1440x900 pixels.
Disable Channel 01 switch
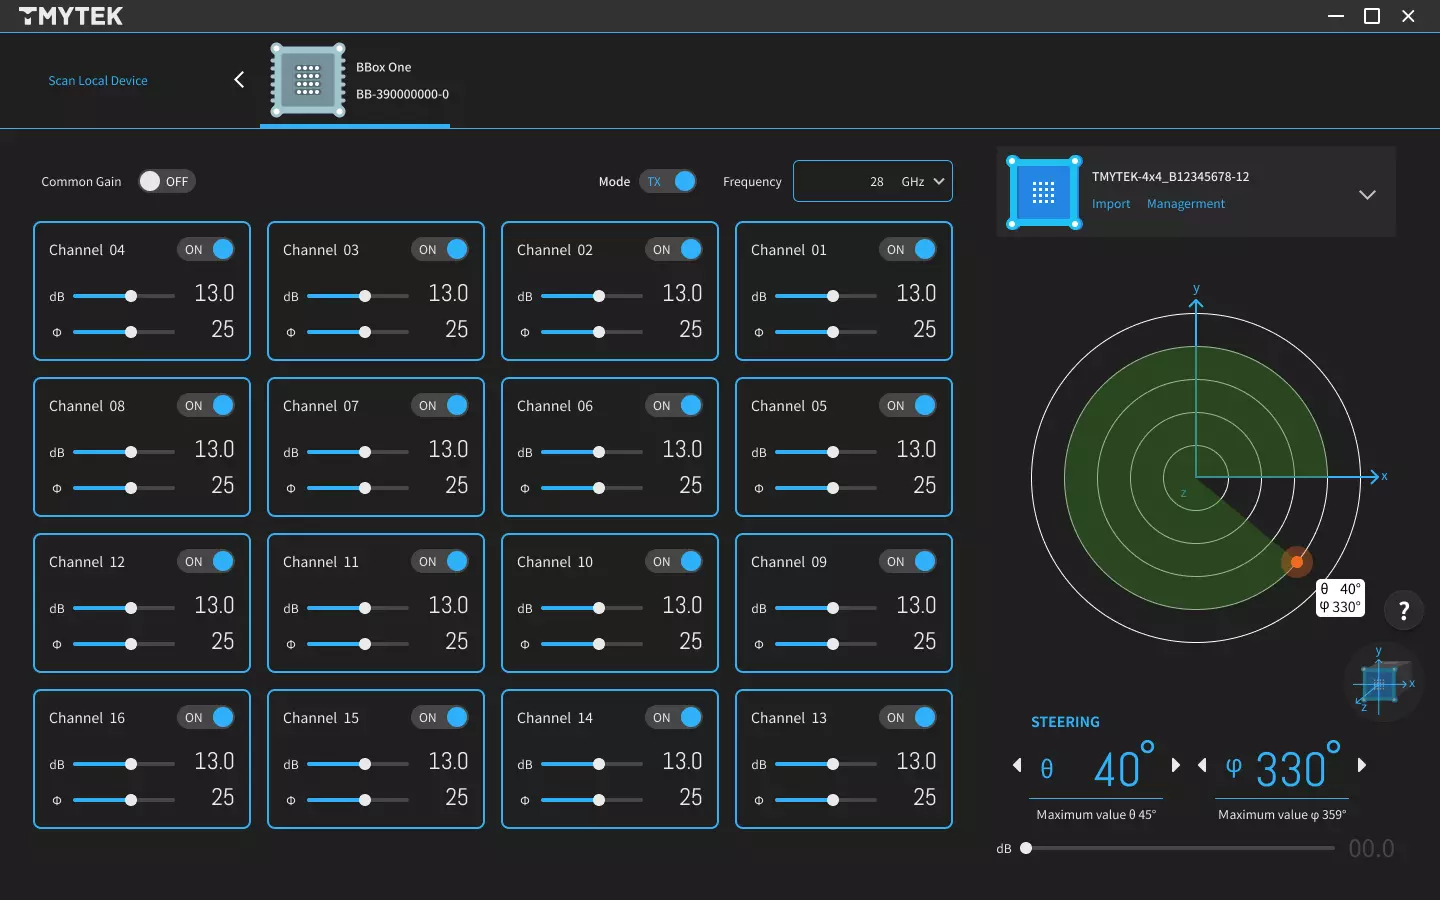(909, 249)
